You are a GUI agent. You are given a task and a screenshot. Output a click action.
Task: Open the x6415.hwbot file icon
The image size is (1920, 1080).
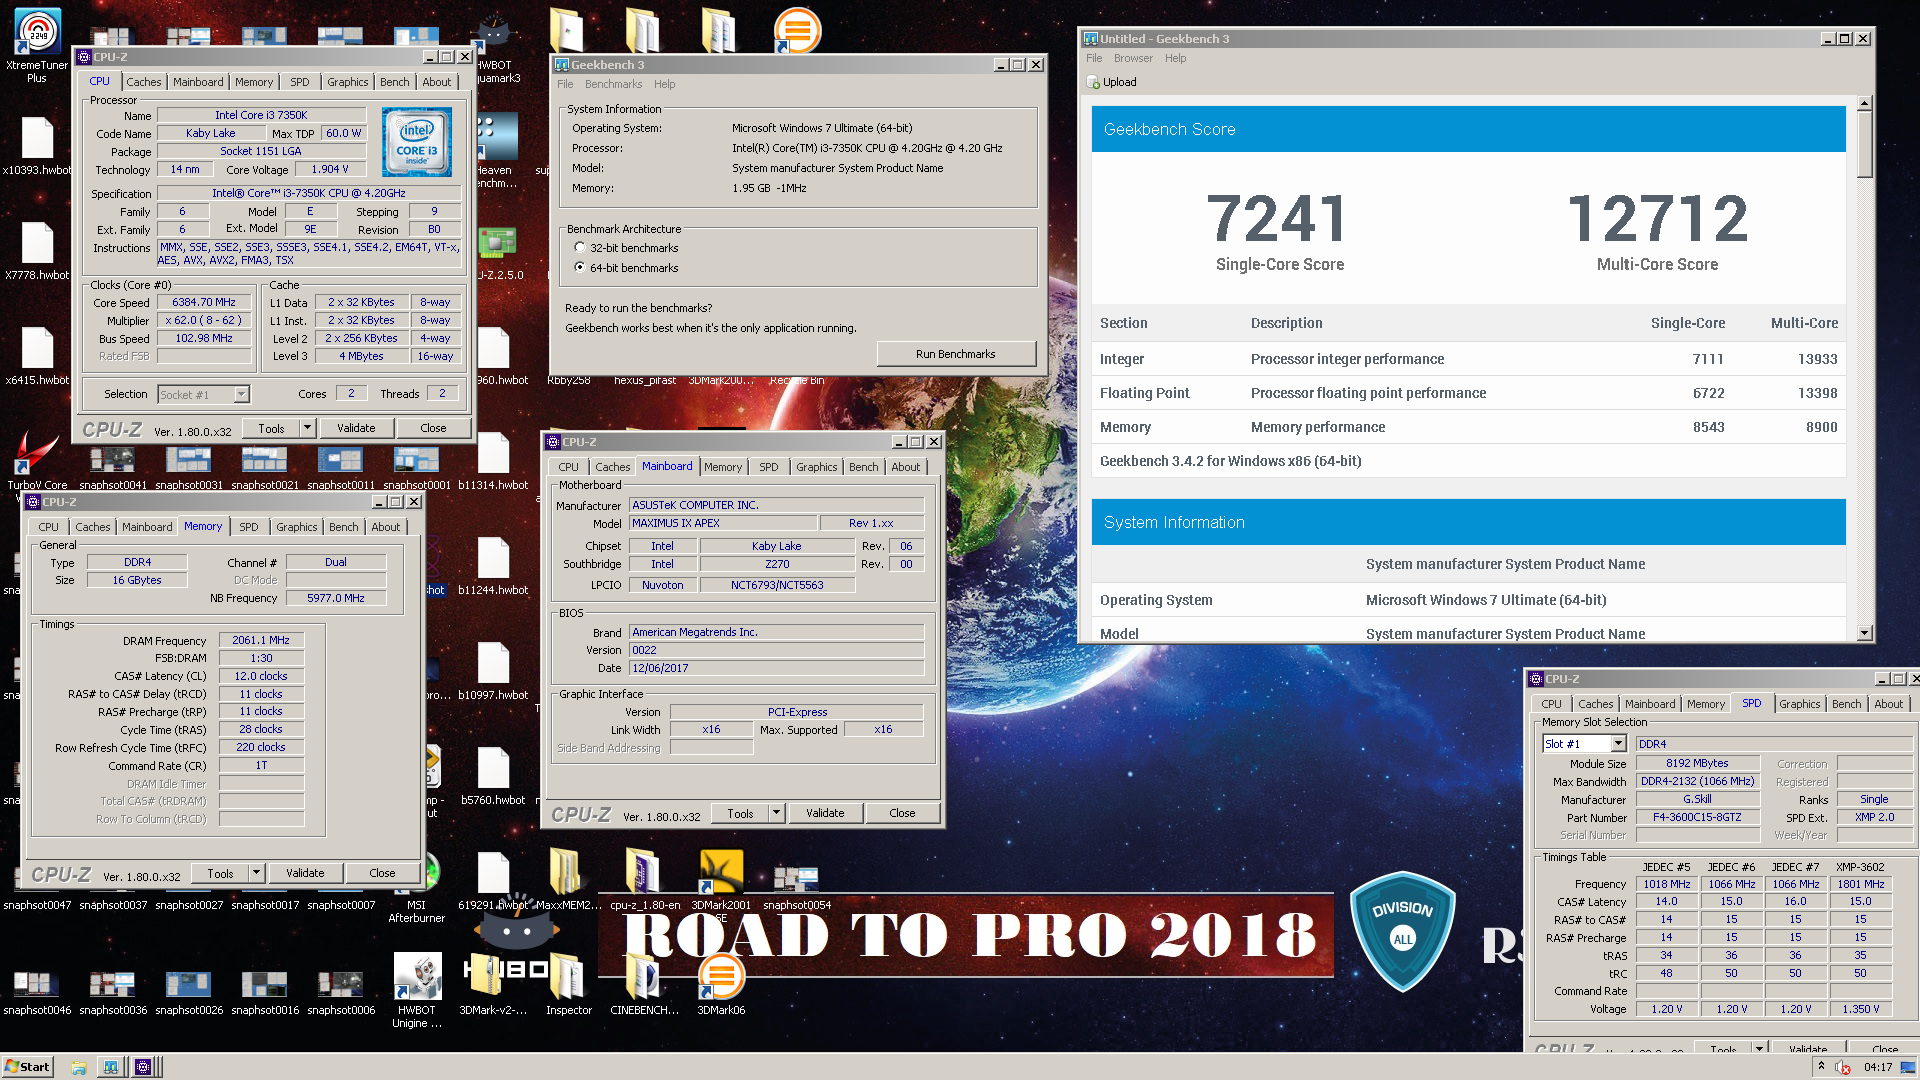tap(37, 355)
